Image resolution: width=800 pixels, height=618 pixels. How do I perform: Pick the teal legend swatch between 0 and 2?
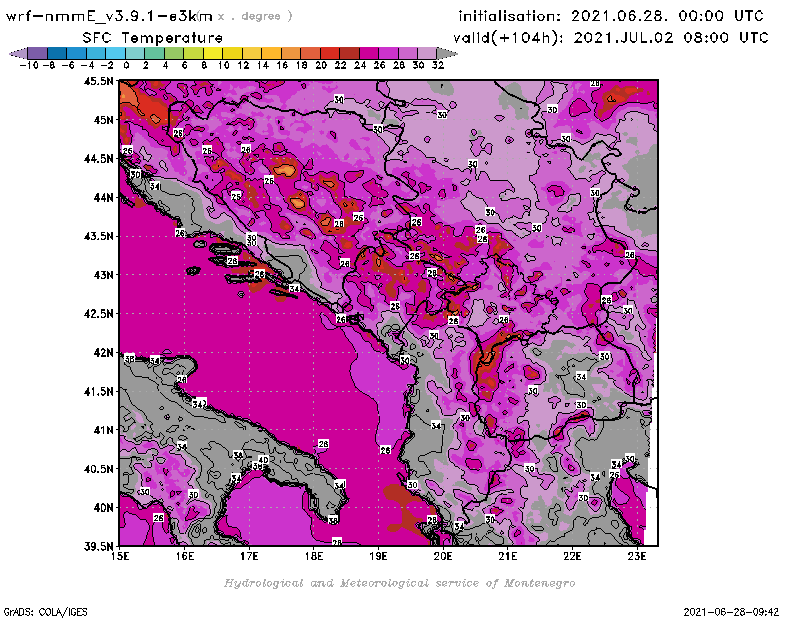coord(135,53)
